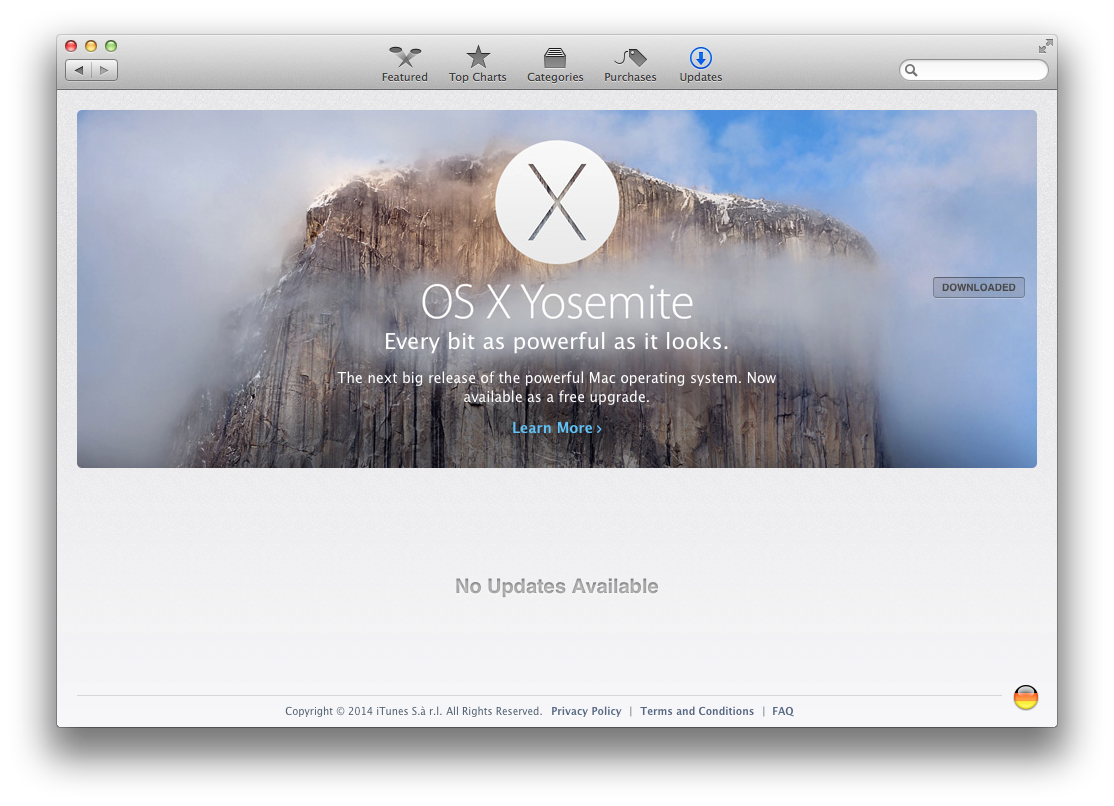Open the Top Charts star icon
This screenshot has height=806, width=1114.
pyautogui.click(x=478, y=57)
